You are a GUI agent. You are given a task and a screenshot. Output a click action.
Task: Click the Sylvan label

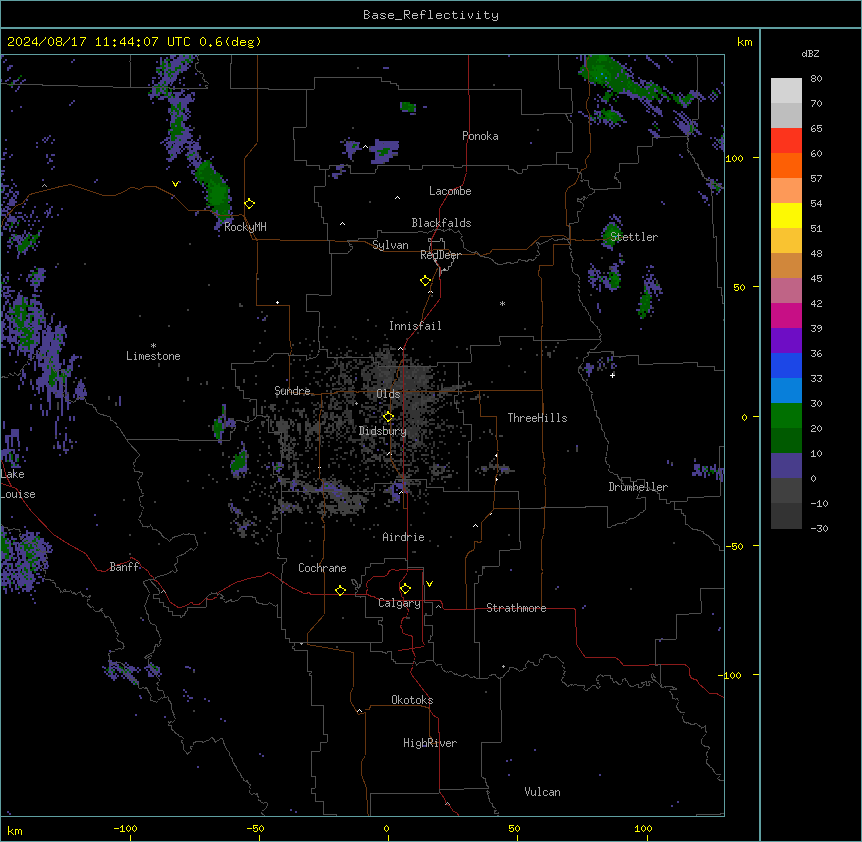pyautogui.click(x=390, y=245)
